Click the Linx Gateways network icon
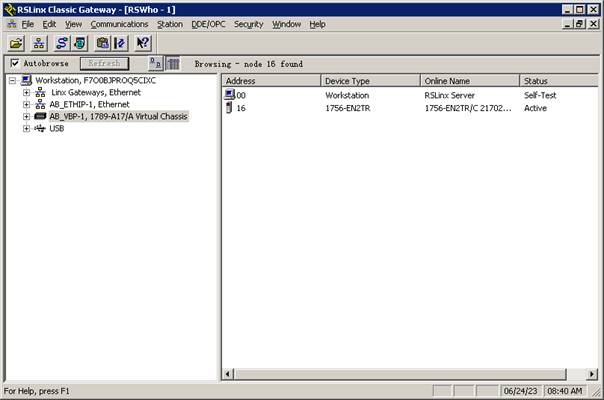The height and width of the screenshot is (400, 604). (40, 92)
